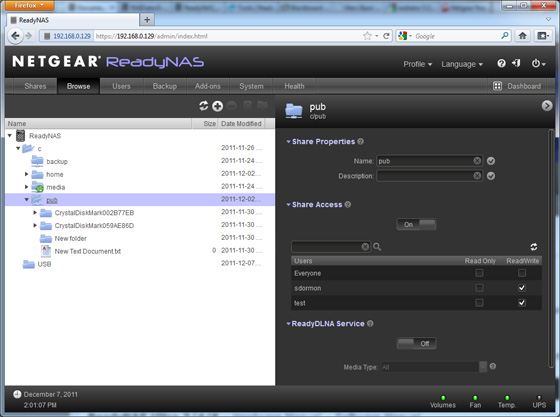560x417 pixels.
Task: Uncheck Read/Write for sdormon
Action: [522, 288]
